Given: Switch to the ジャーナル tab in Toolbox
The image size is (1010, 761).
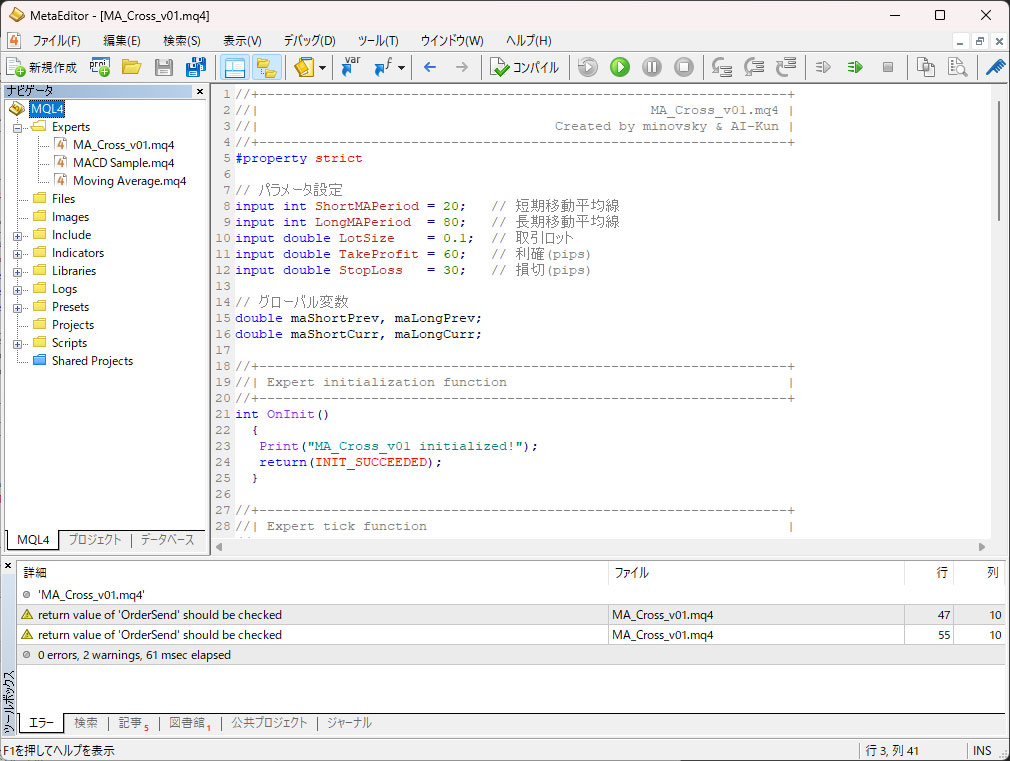Looking at the screenshot, I should click(349, 722).
